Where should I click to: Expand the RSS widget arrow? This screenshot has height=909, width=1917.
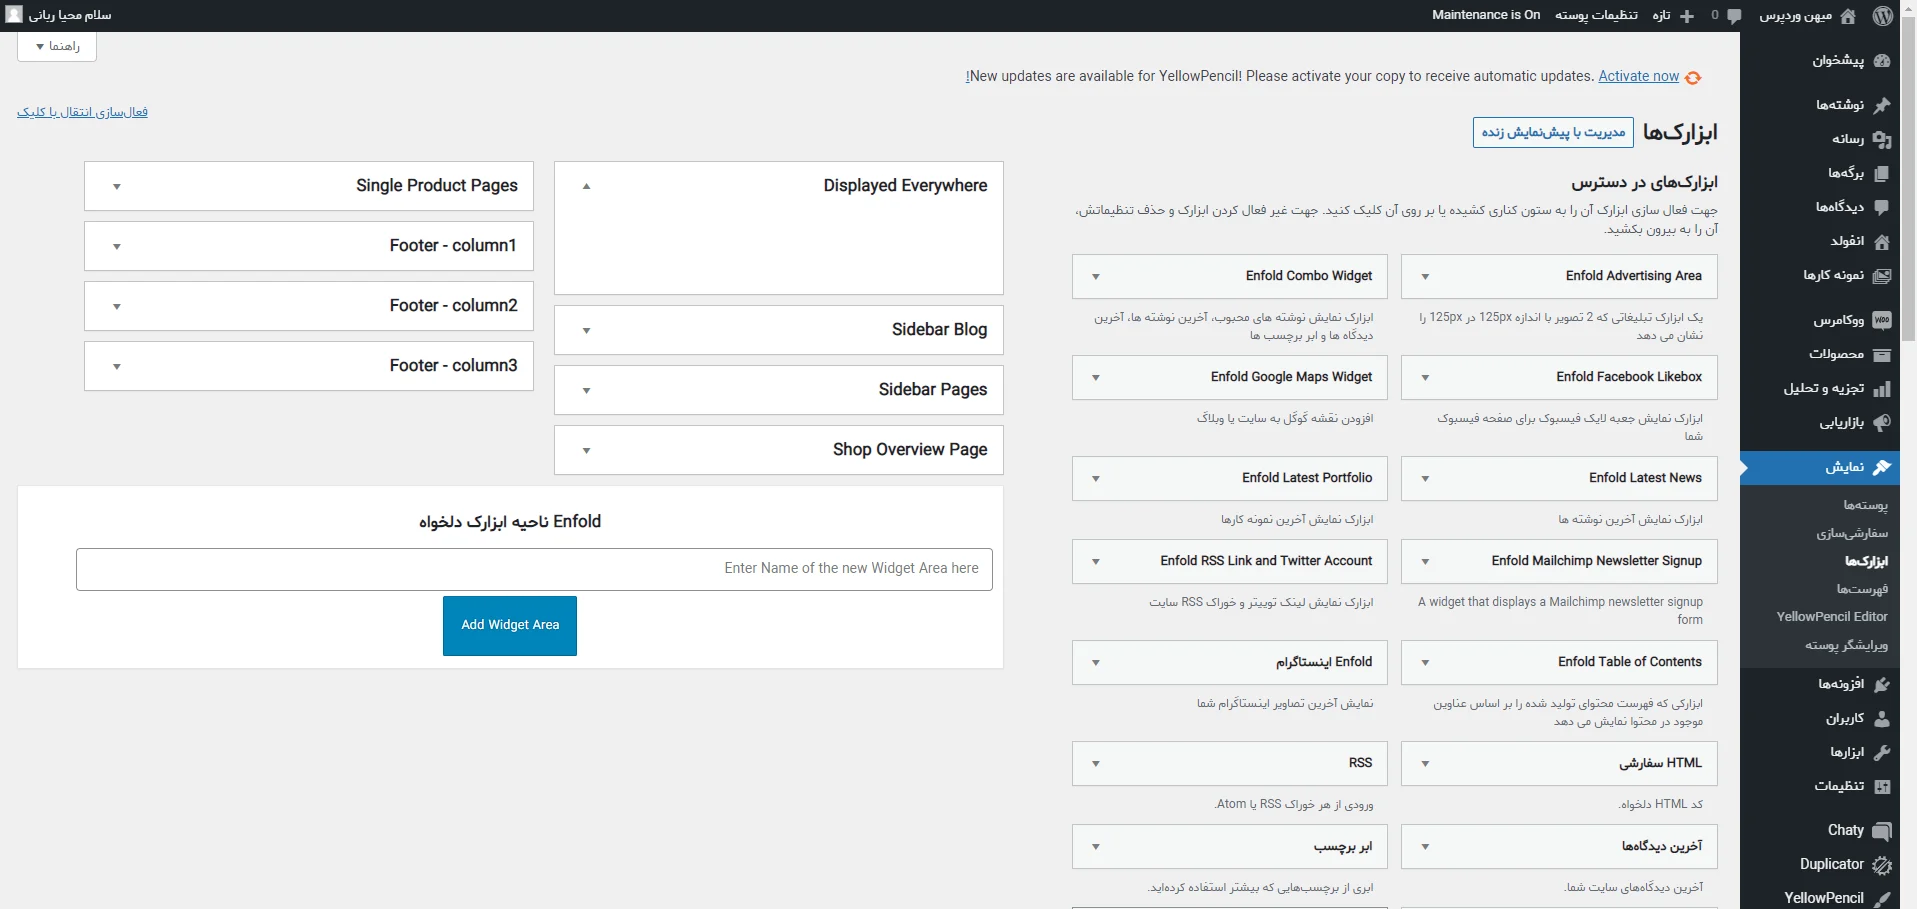1096,764
